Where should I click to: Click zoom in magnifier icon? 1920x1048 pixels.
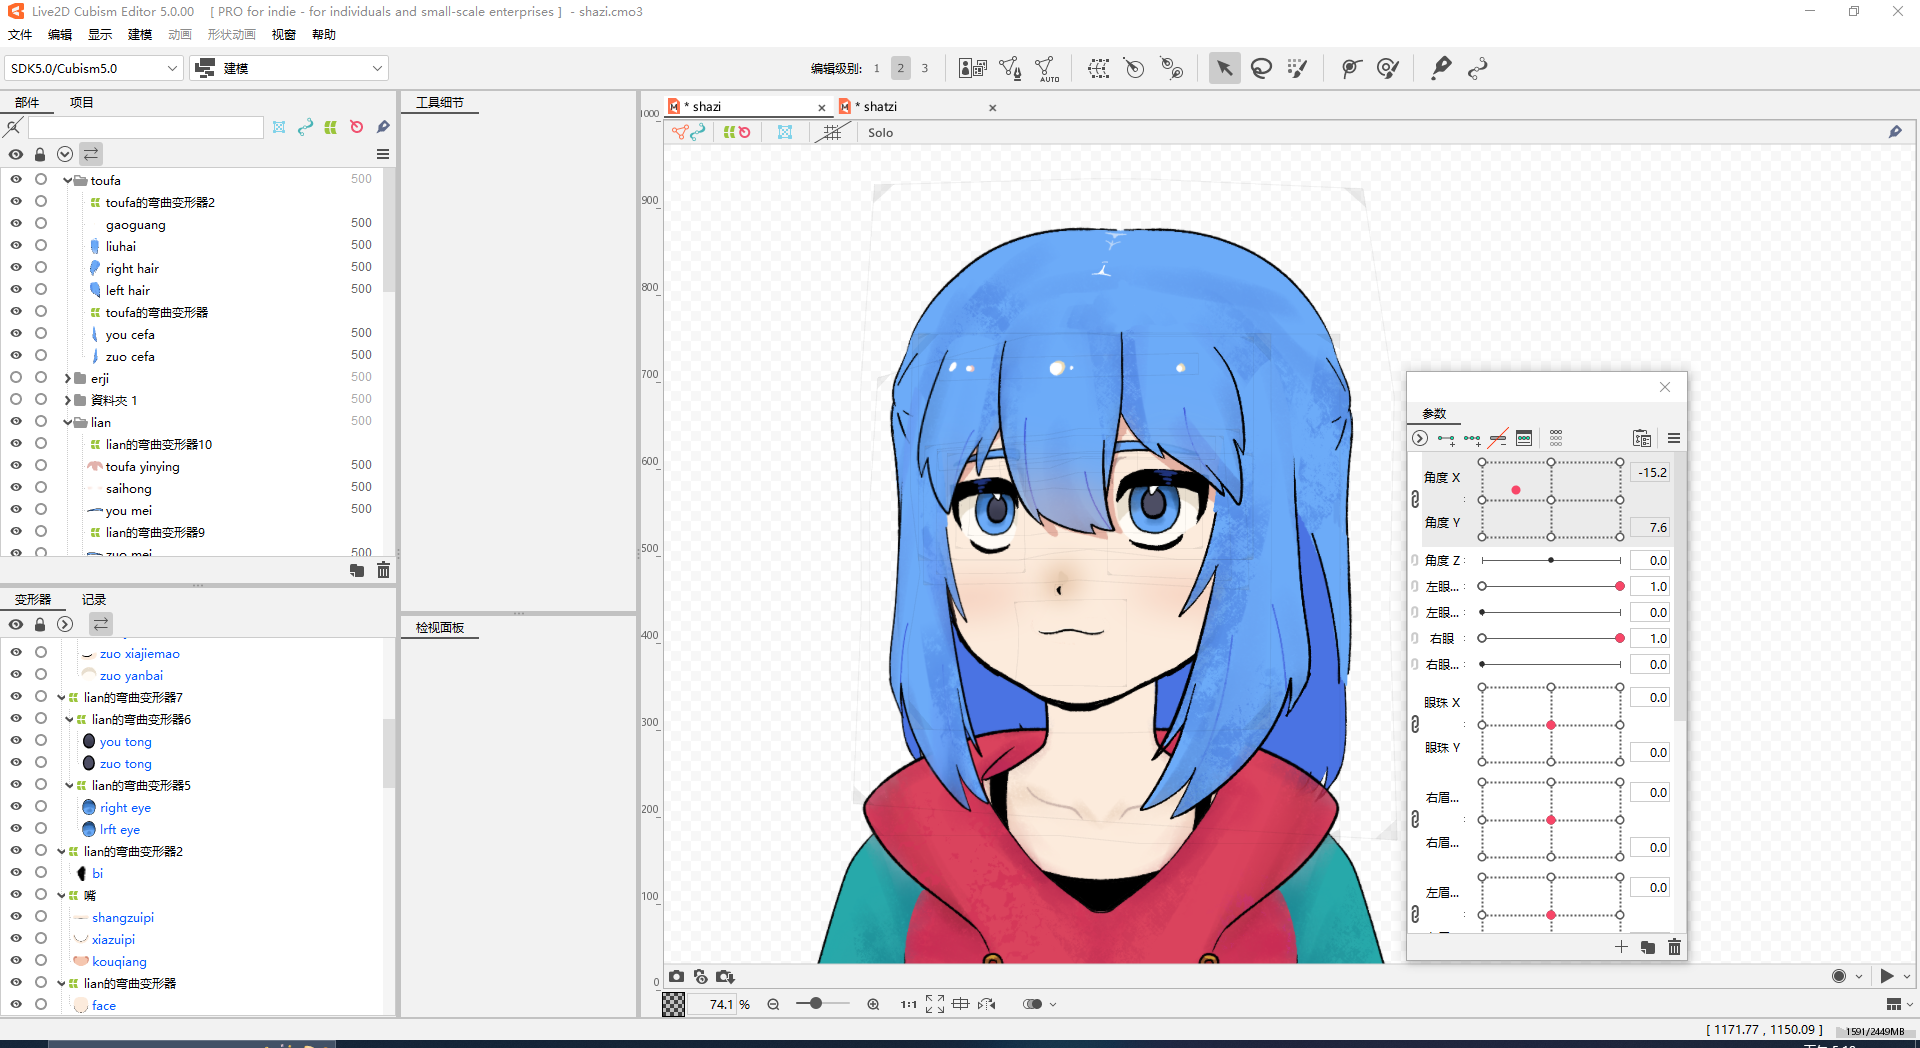(x=873, y=1004)
